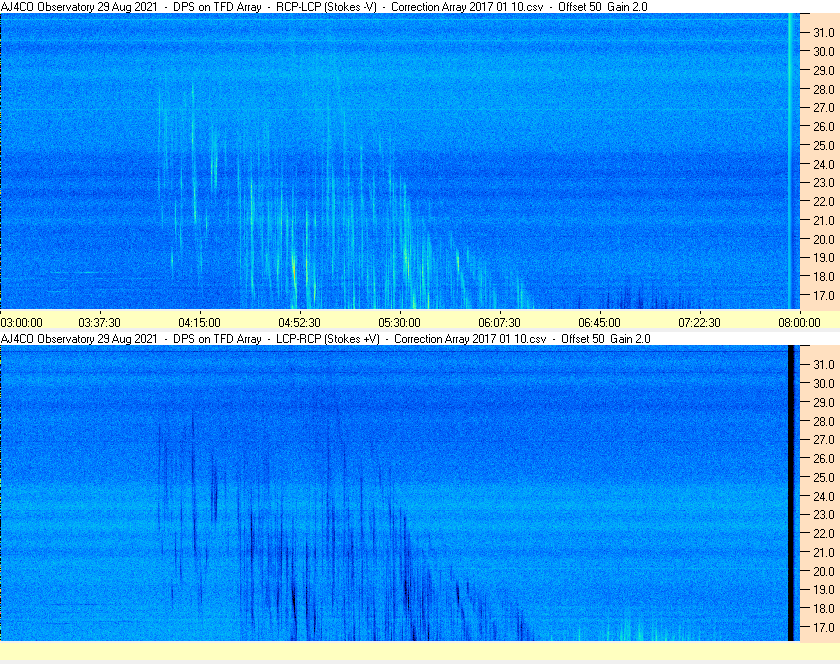Click the 27.0 frequency label on Stokes +V plot

(x=824, y=439)
